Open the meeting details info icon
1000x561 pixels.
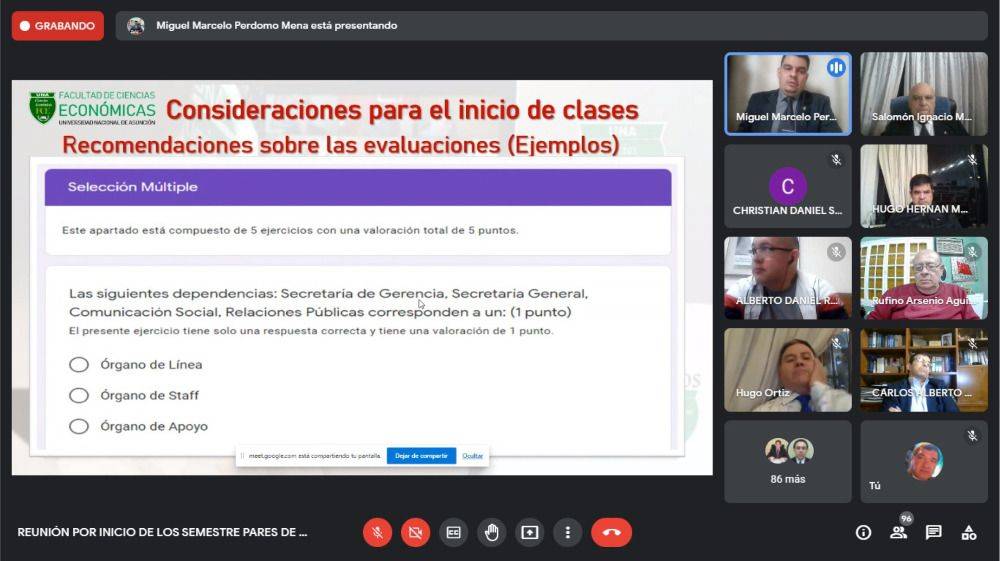point(863,532)
